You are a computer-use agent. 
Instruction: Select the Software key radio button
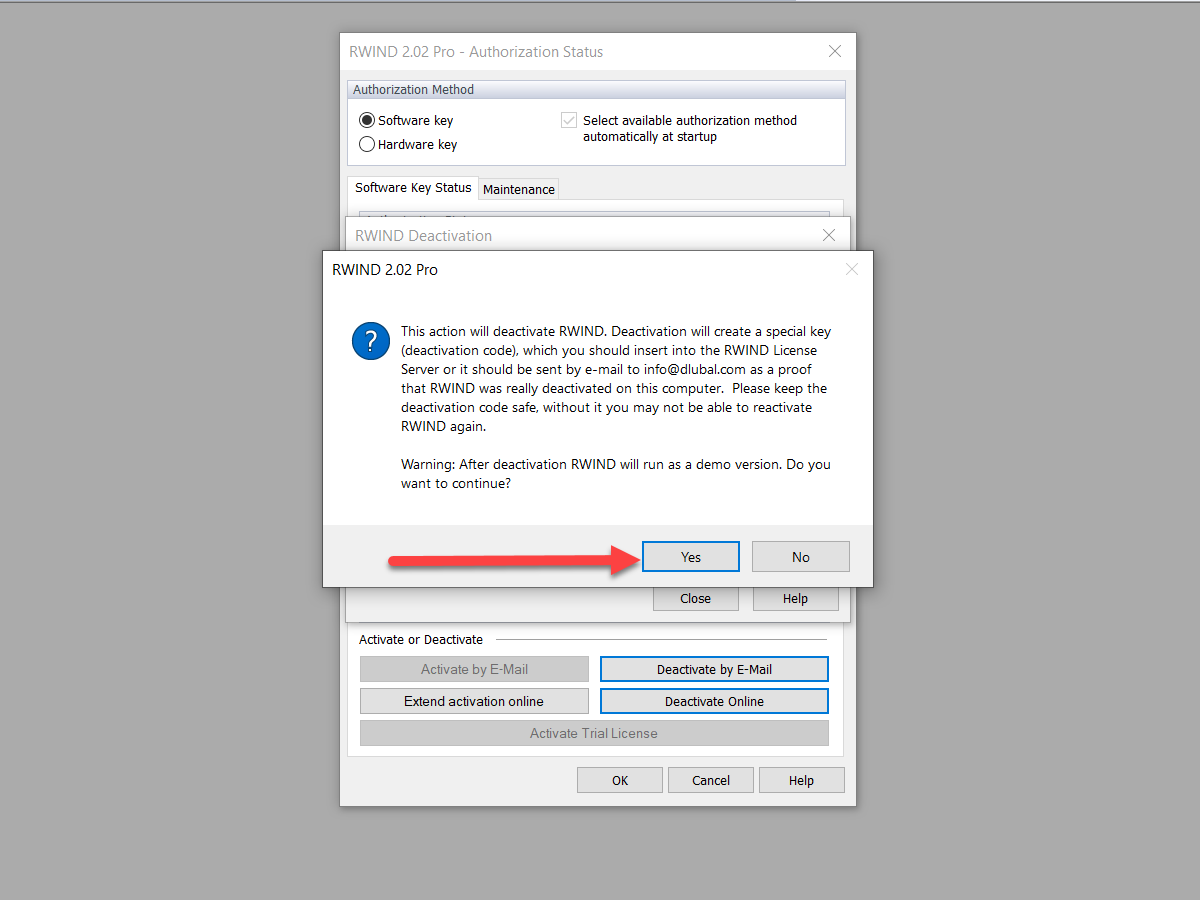[367, 119]
